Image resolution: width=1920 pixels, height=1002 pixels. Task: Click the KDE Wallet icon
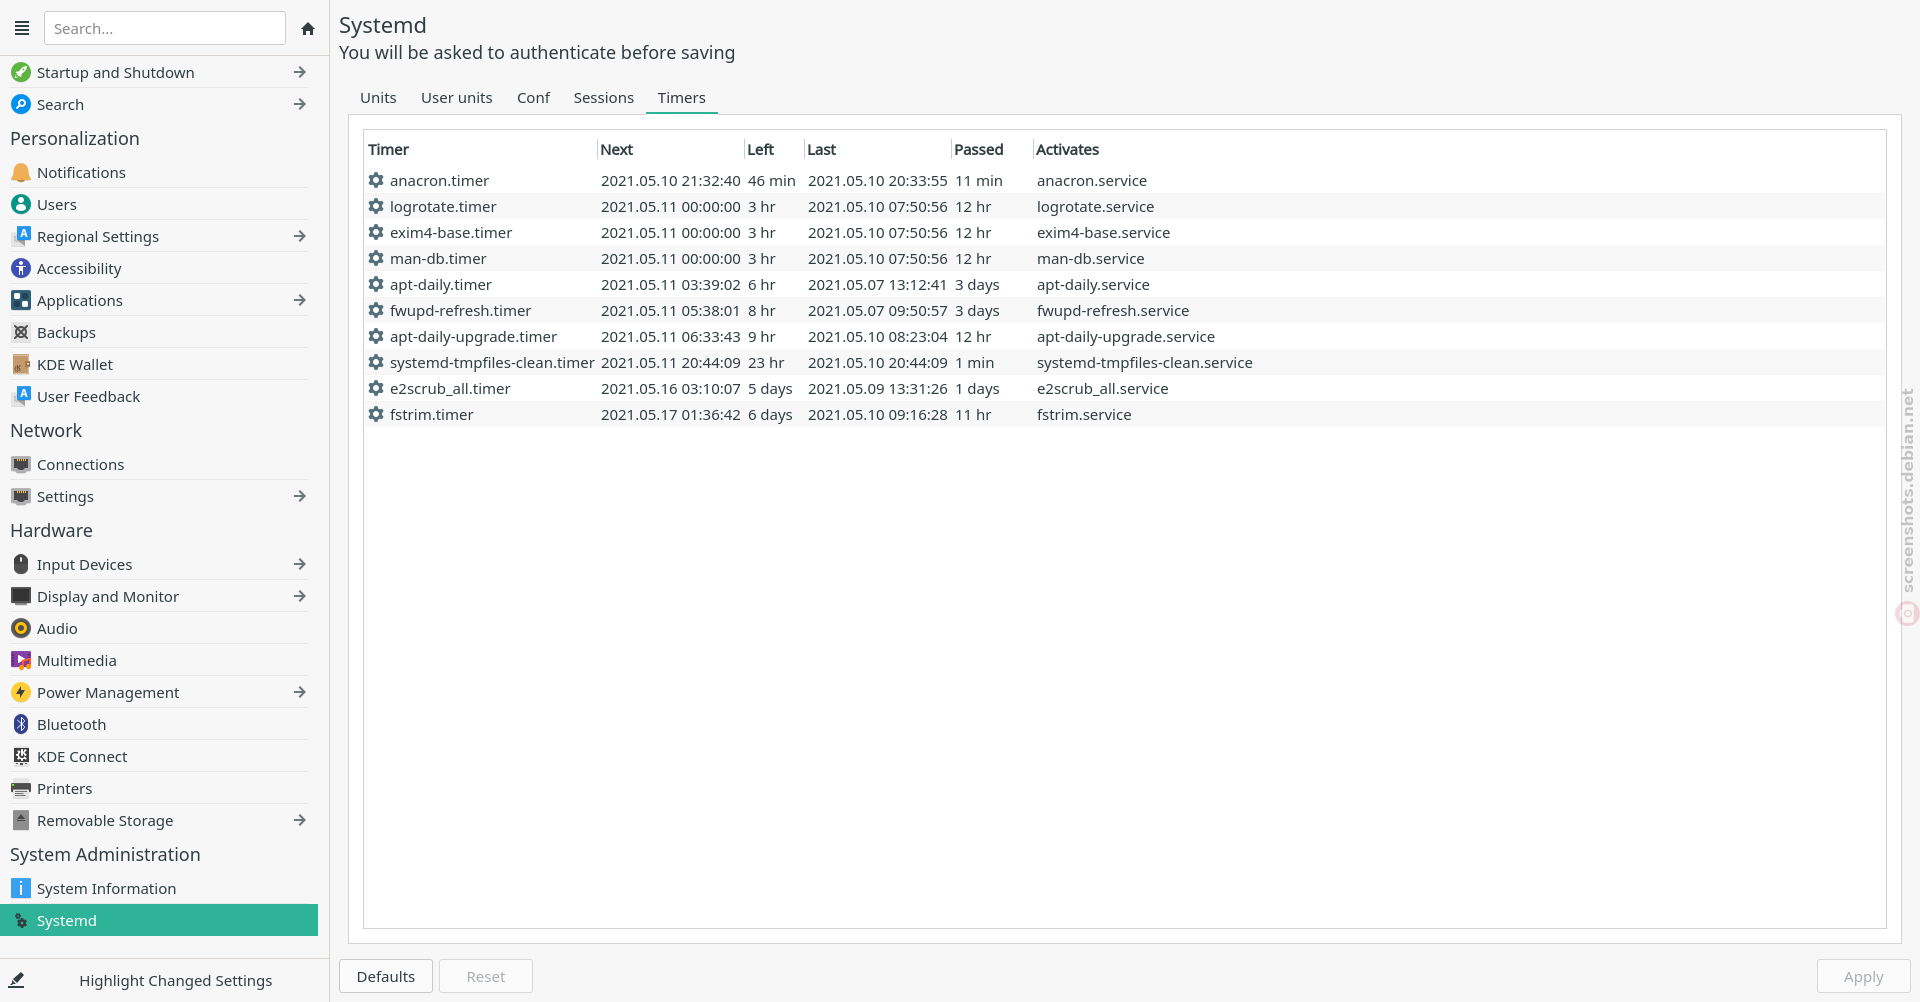[x=21, y=364]
